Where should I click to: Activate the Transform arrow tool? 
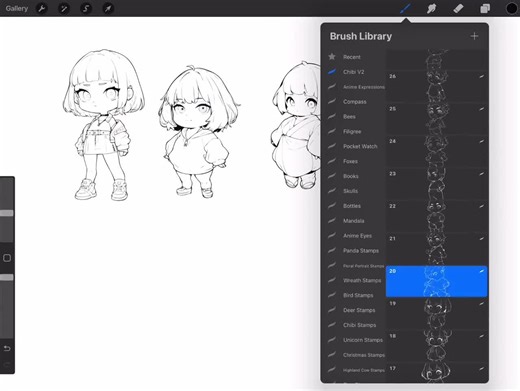pyautogui.click(x=108, y=8)
